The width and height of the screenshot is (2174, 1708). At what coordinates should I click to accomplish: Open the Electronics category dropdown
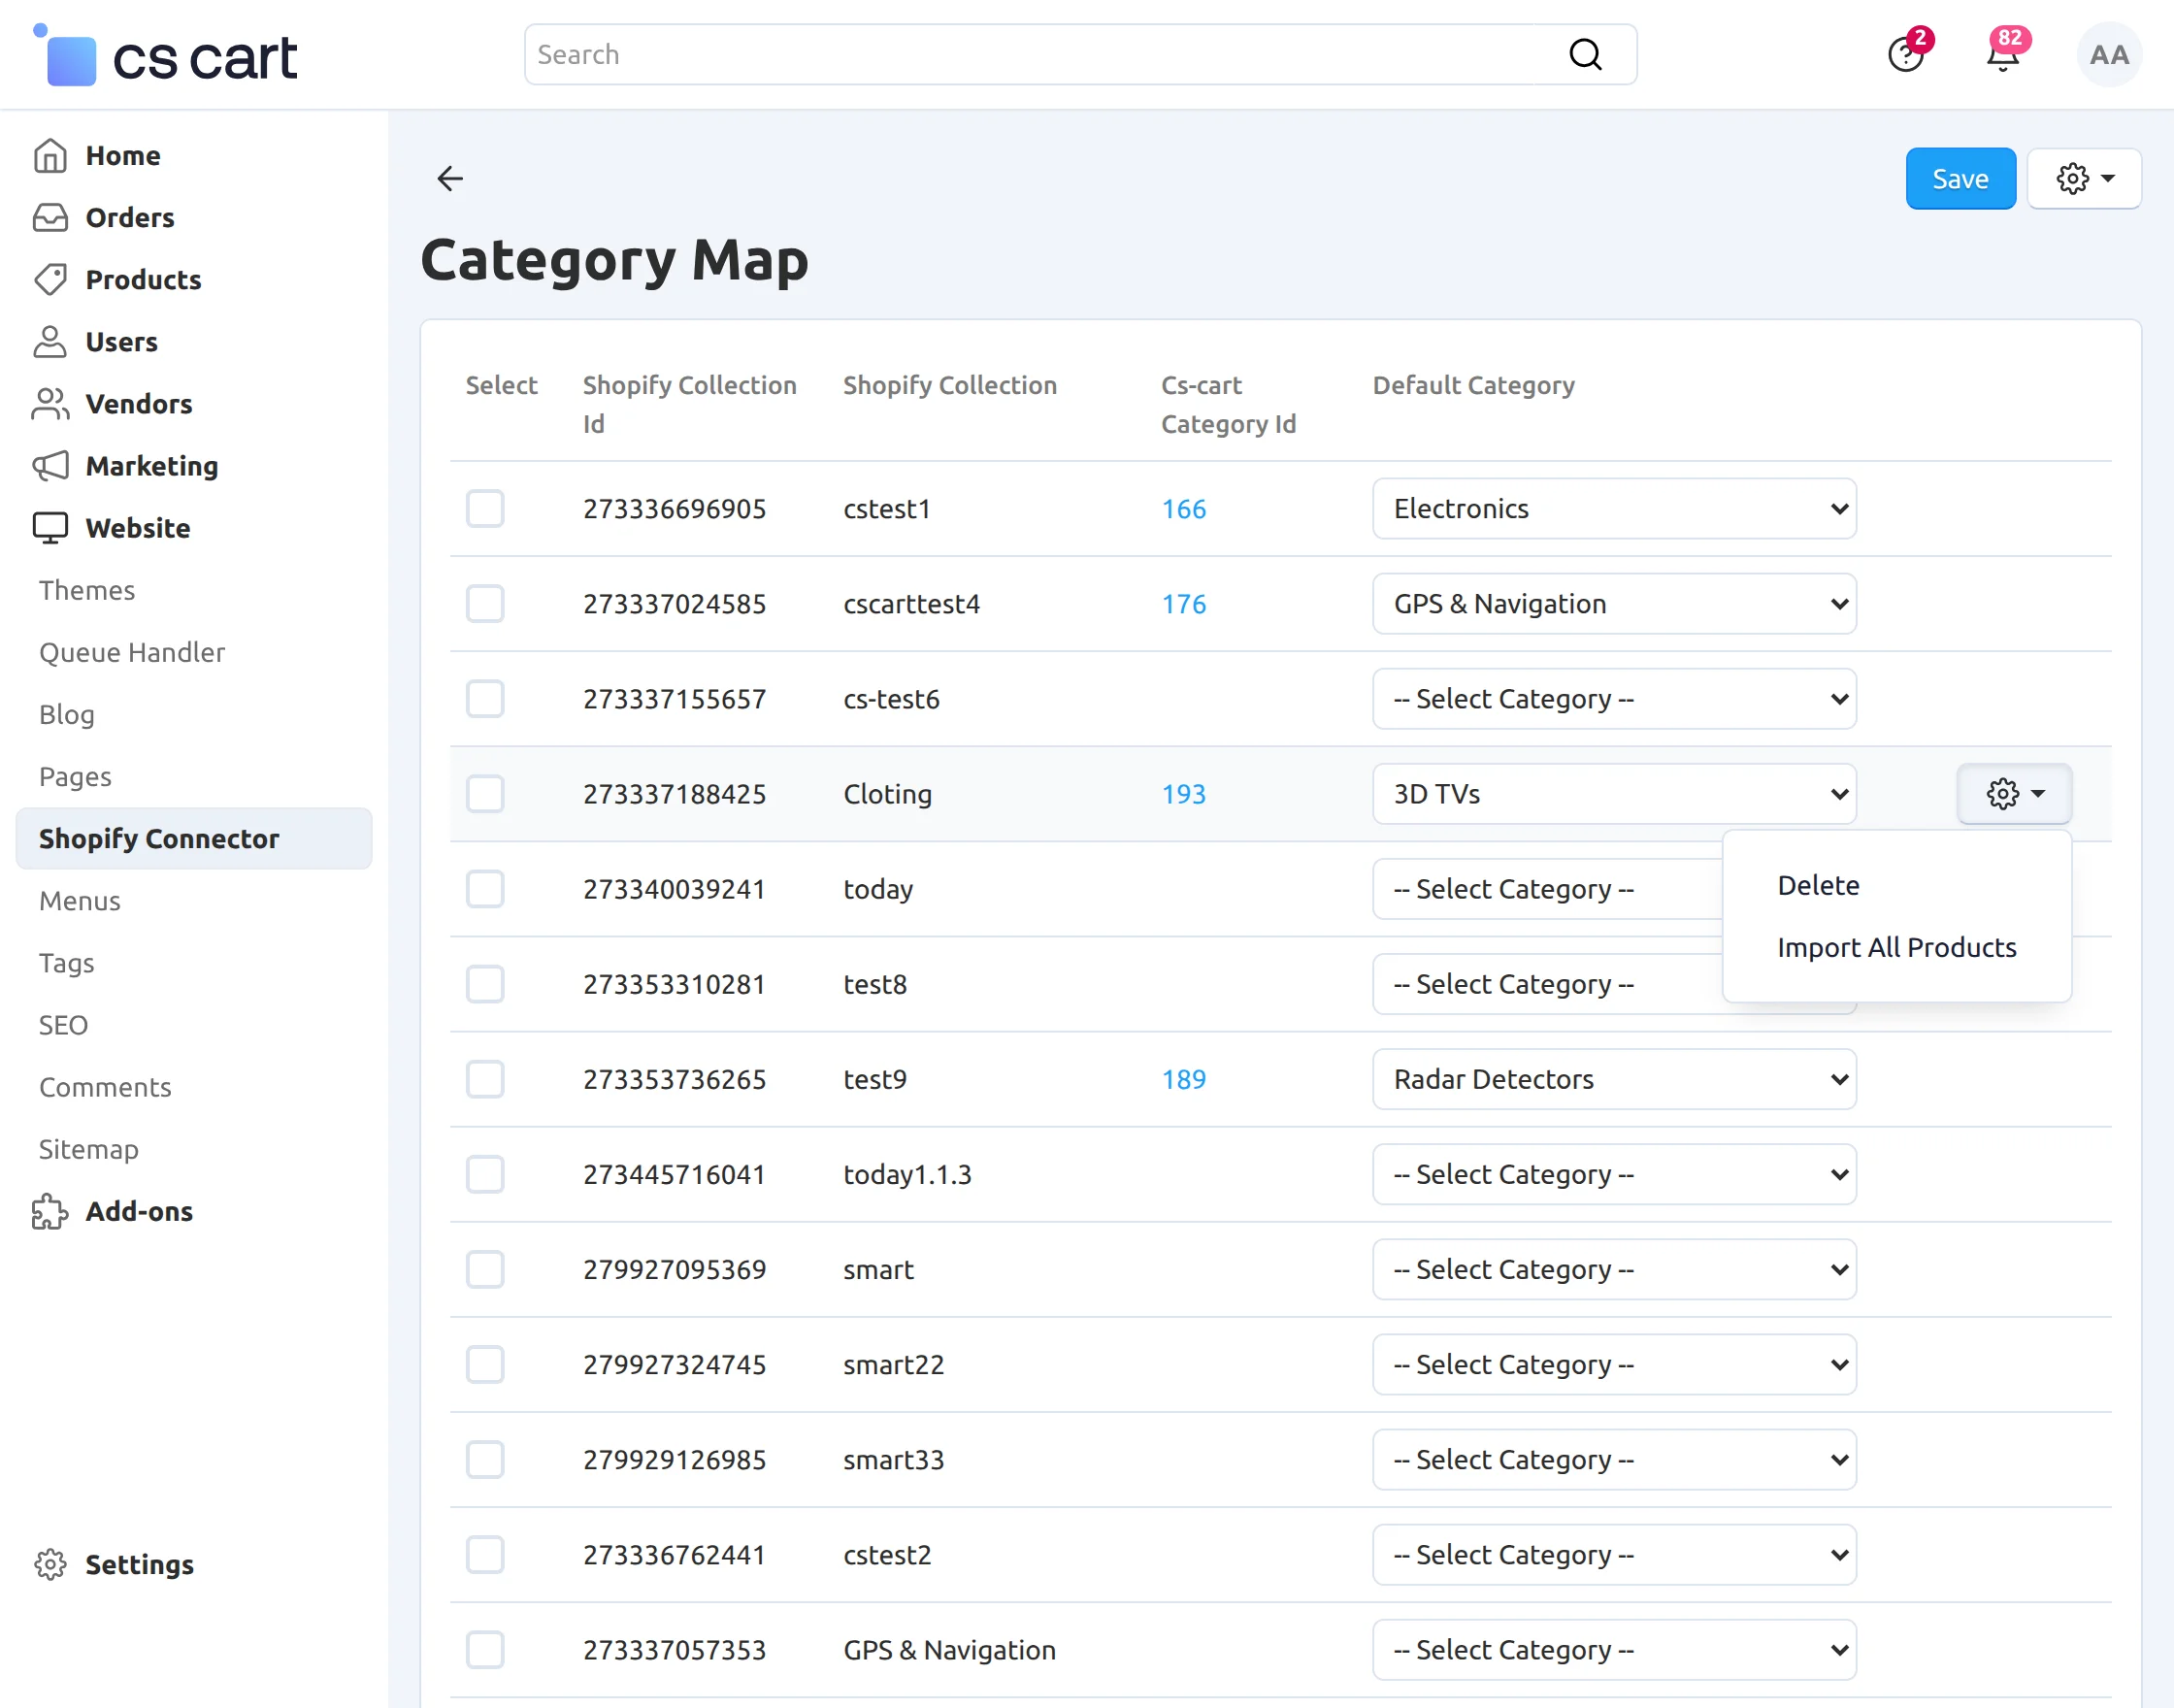coord(1613,509)
